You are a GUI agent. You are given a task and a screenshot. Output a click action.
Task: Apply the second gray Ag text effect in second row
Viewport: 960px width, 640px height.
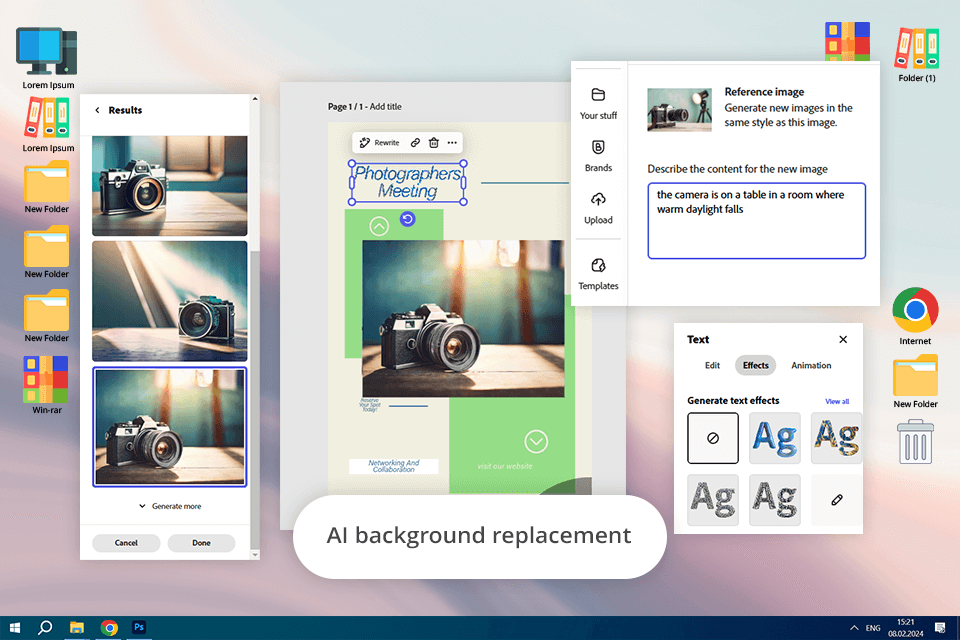[x=774, y=500]
